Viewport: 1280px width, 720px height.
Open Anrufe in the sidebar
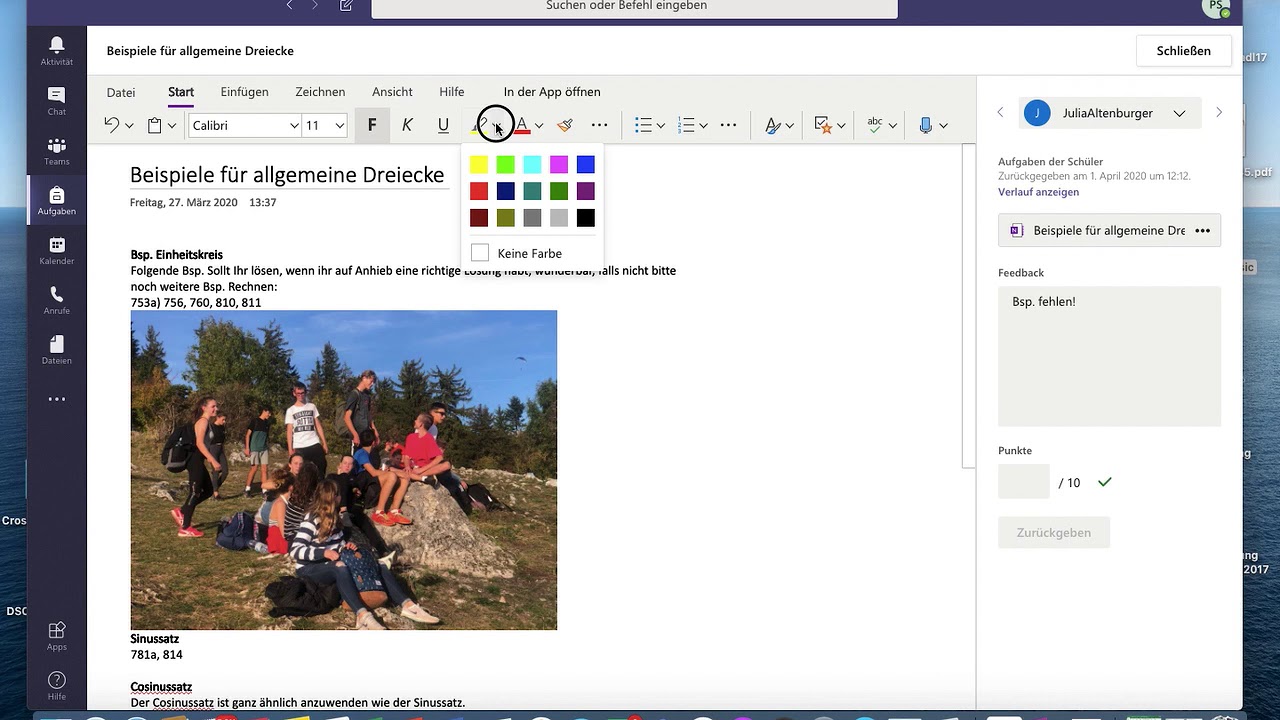[57, 299]
